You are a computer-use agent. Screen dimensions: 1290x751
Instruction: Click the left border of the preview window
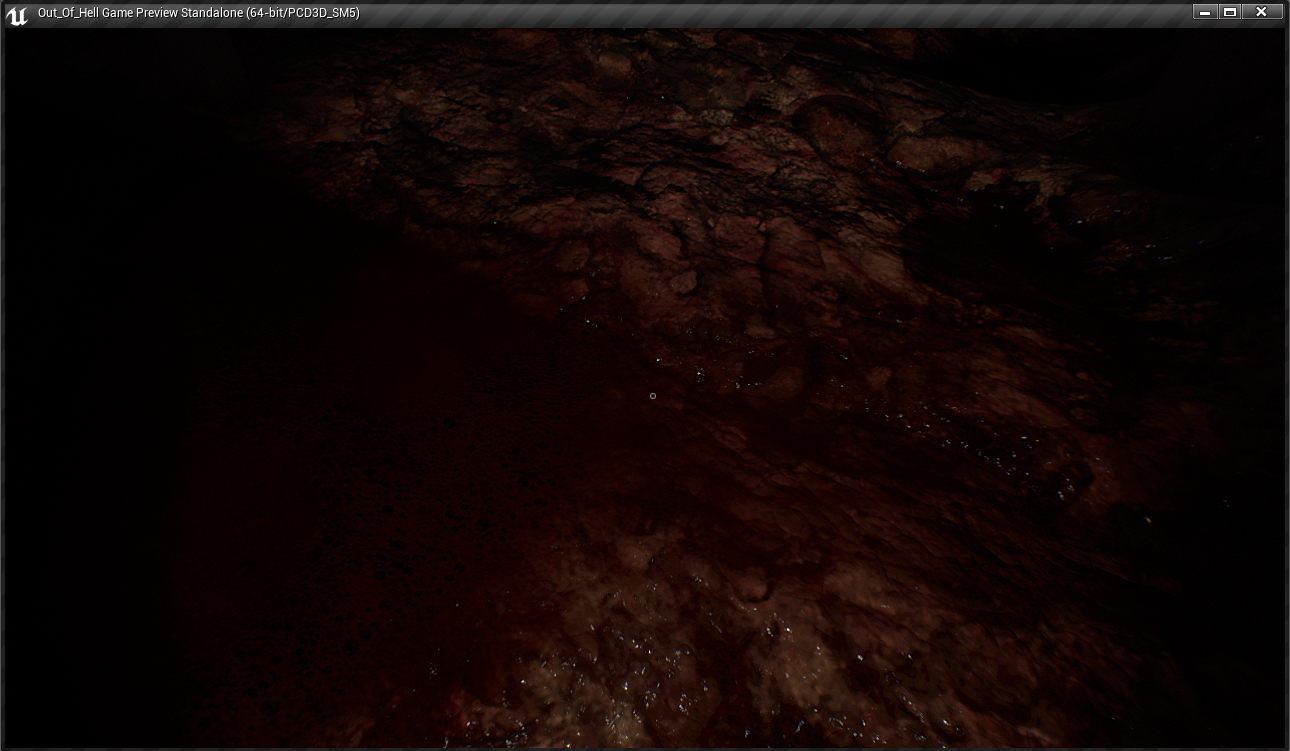[x=2, y=400]
